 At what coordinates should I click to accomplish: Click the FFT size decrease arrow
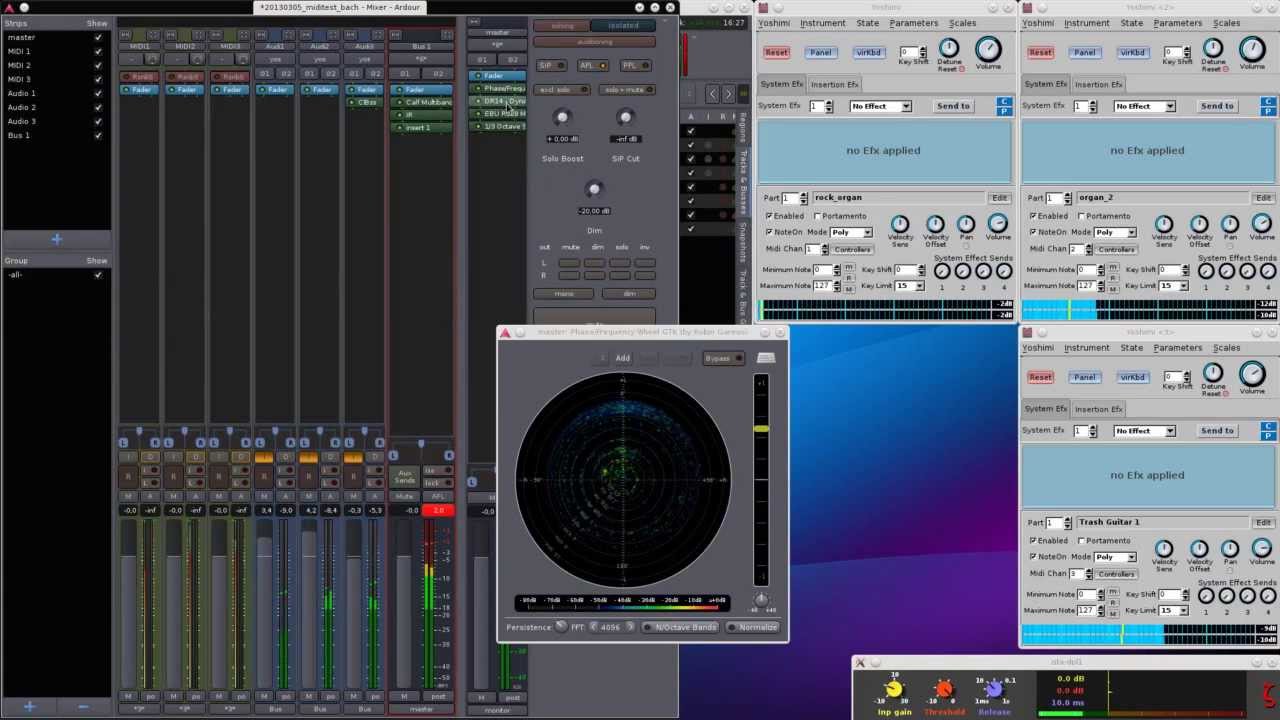coord(593,627)
